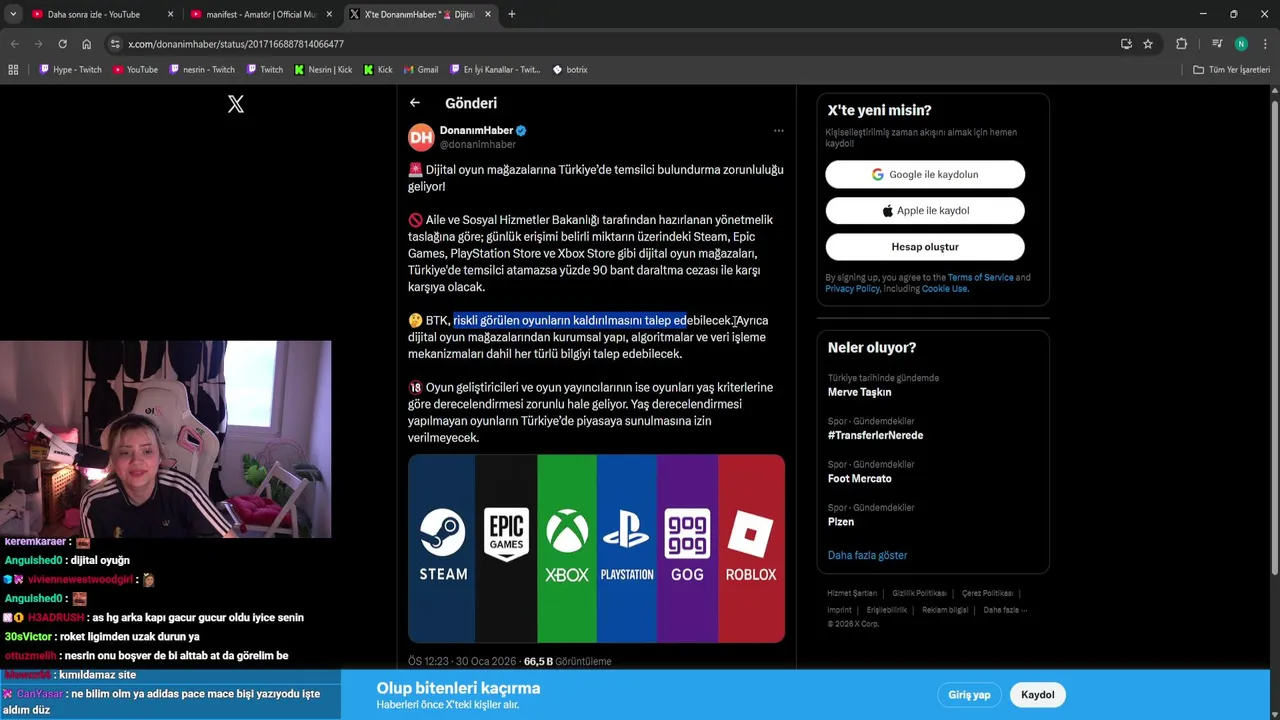Screen dimensions: 1280x720
Task: Open Gizlilik Politikası footer link
Action: pos(919,593)
